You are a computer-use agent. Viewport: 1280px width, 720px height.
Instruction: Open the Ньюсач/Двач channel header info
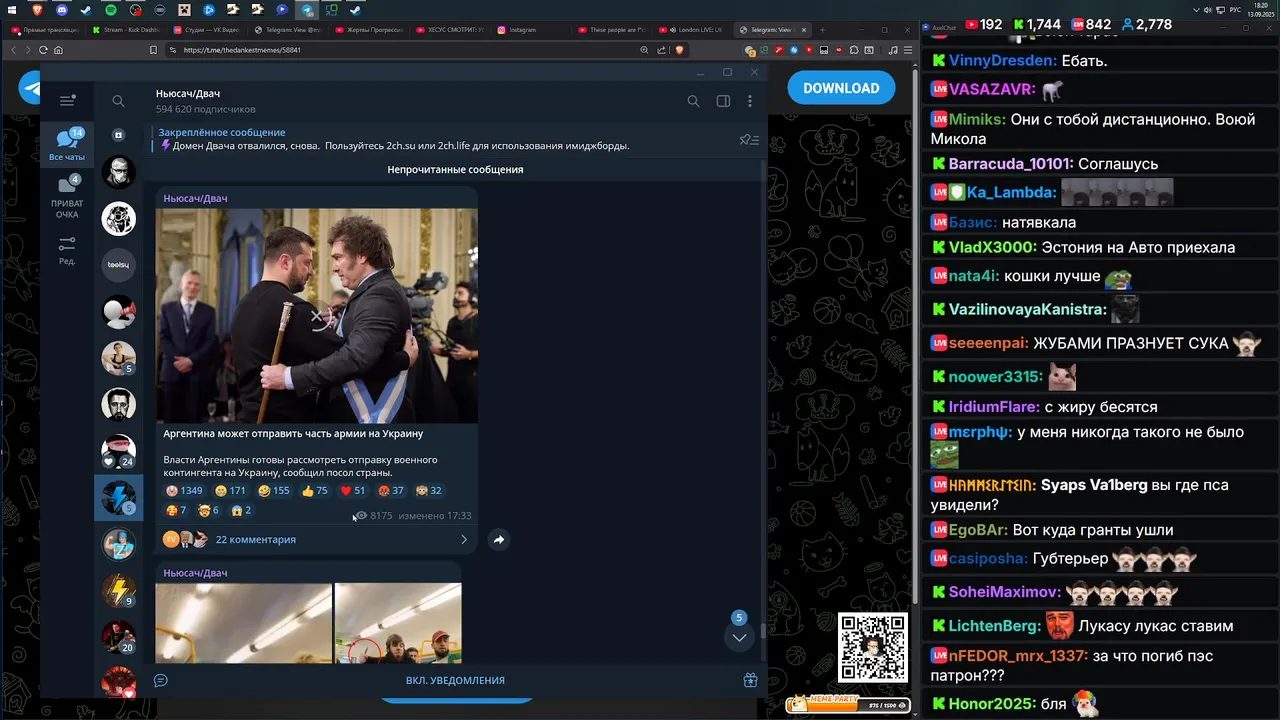coord(206,101)
